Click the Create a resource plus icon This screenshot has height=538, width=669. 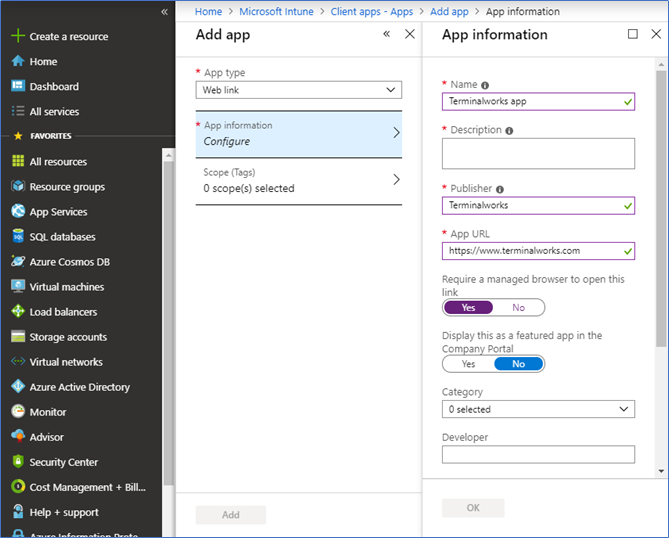click(18, 36)
